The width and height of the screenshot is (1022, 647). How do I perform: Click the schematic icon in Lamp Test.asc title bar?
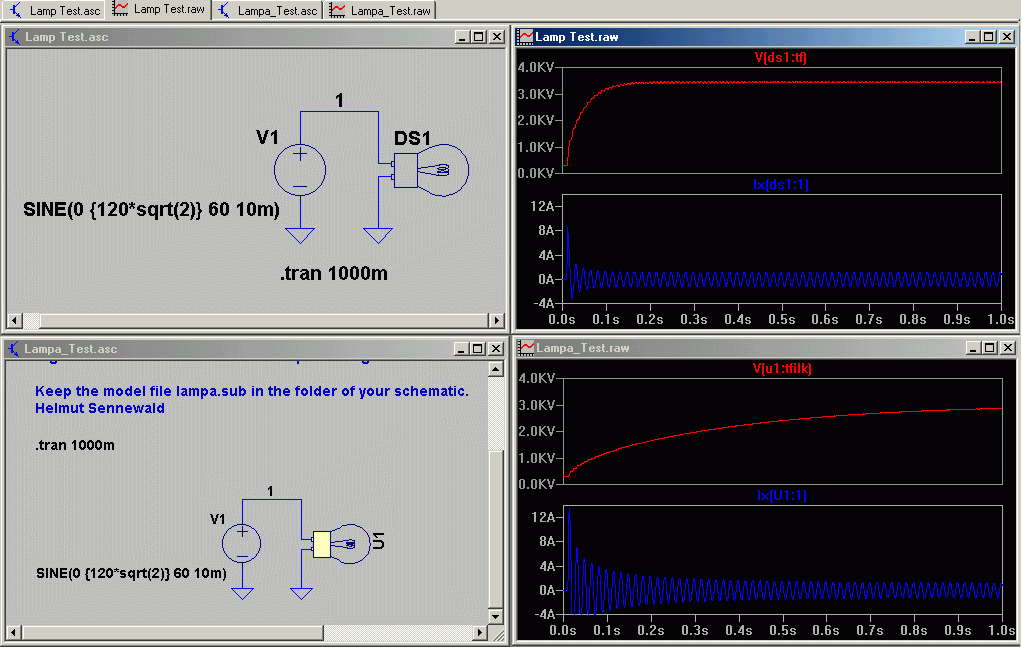[x=15, y=37]
